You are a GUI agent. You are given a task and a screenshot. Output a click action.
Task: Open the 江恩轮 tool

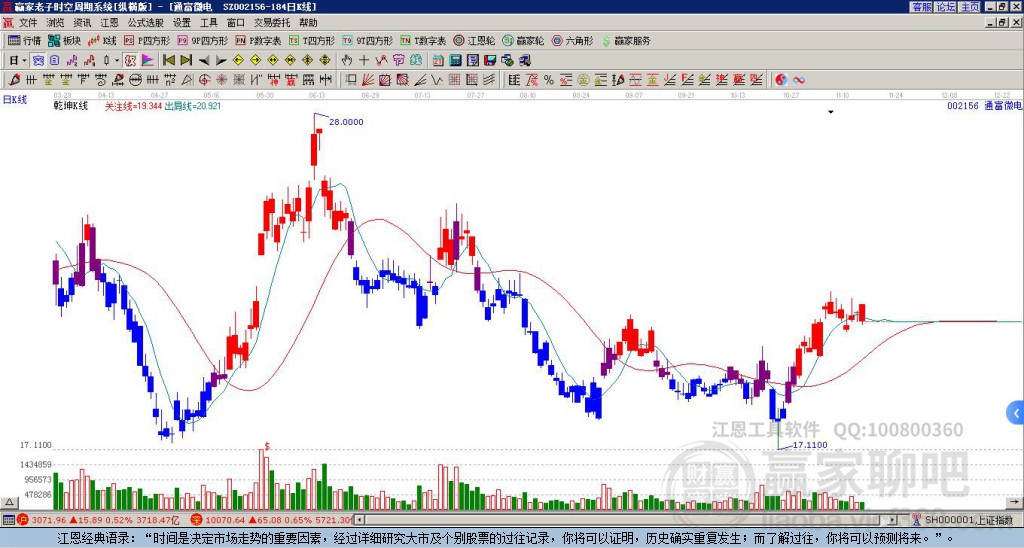[474, 40]
